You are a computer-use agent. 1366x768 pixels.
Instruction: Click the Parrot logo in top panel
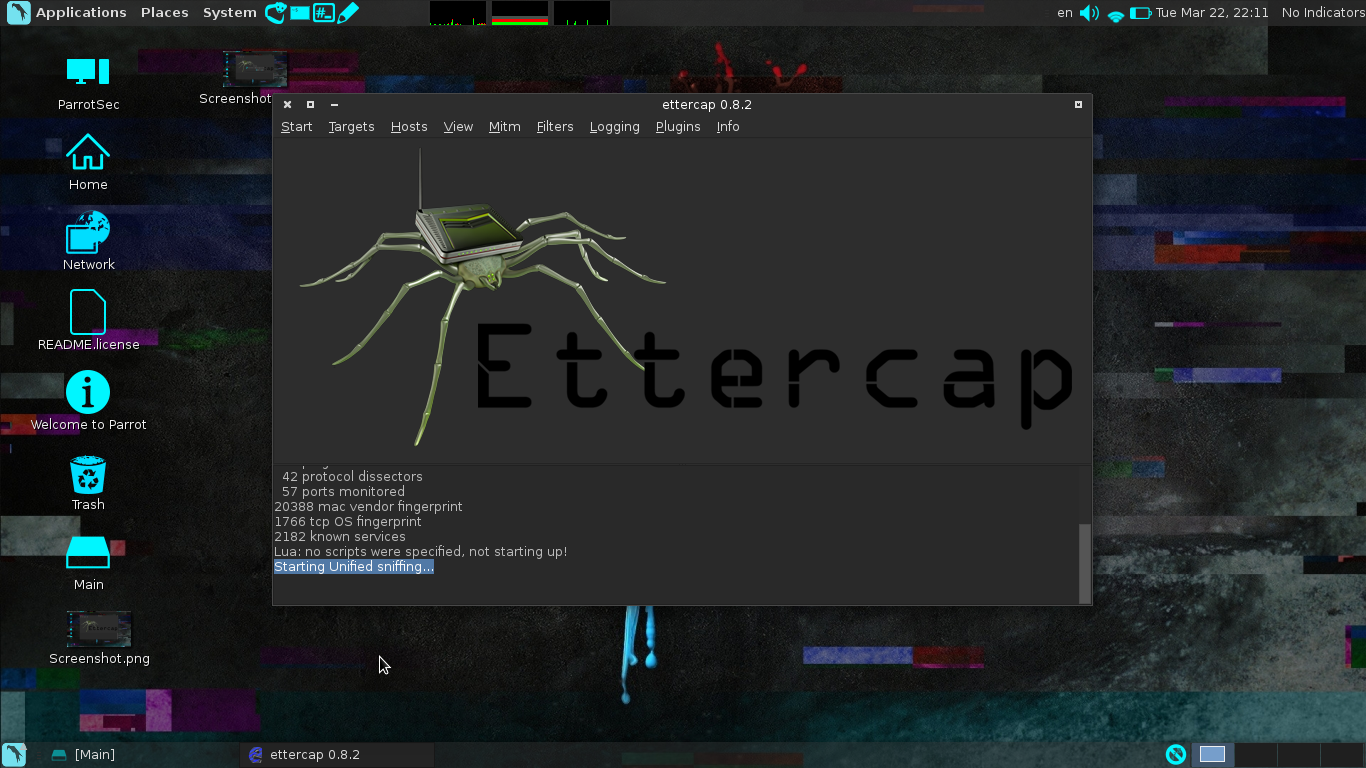19,13
